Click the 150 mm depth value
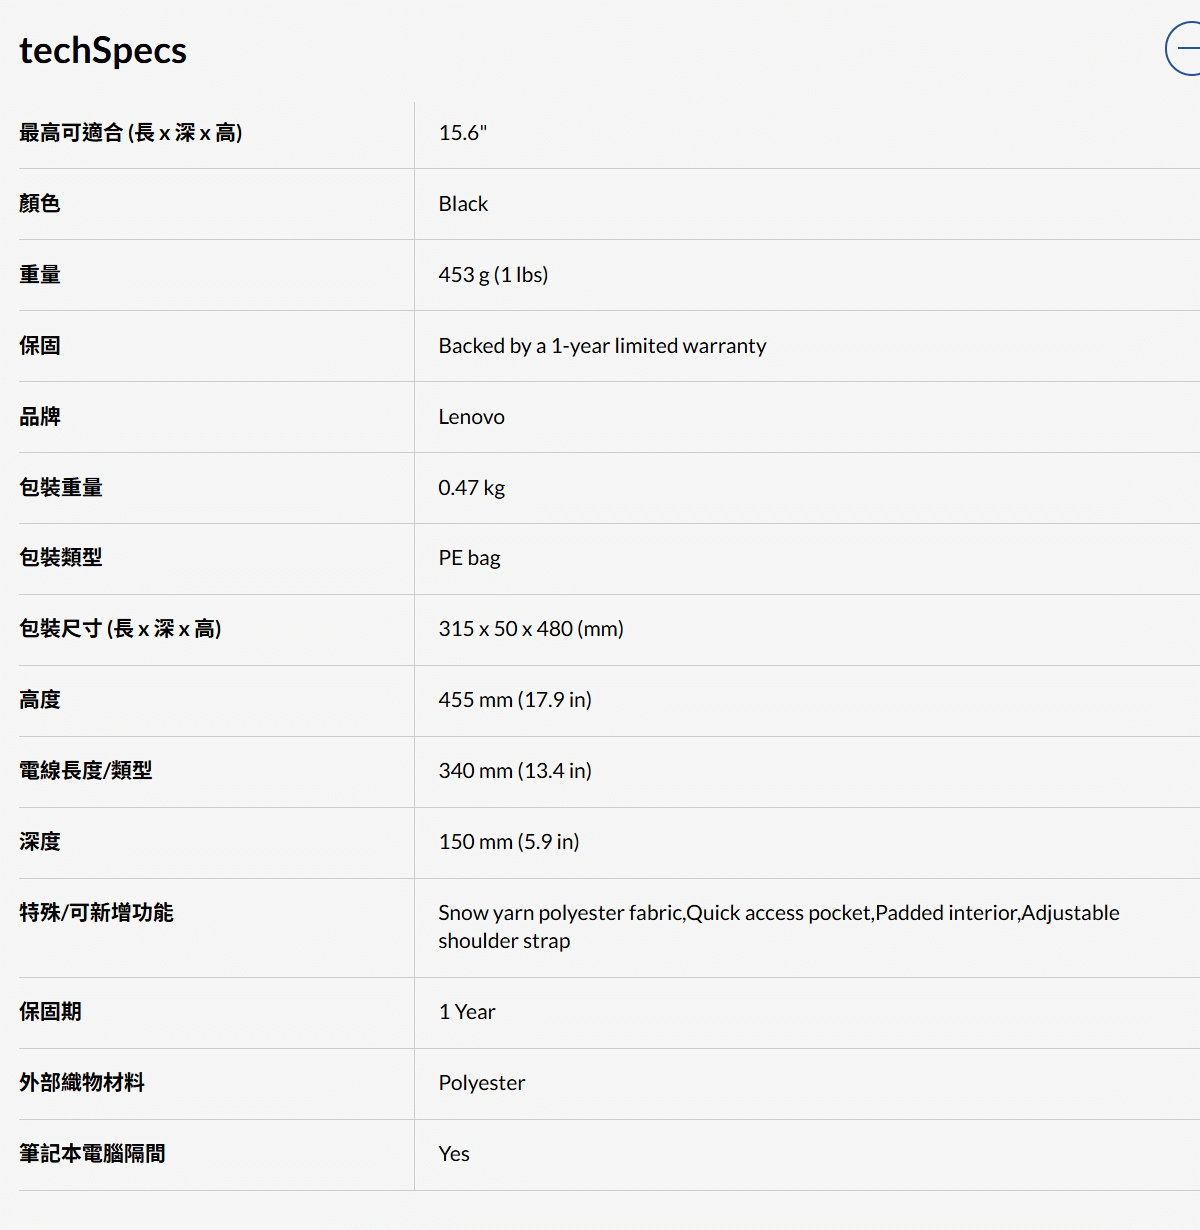The image size is (1200, 1230). tap(508, 842)
